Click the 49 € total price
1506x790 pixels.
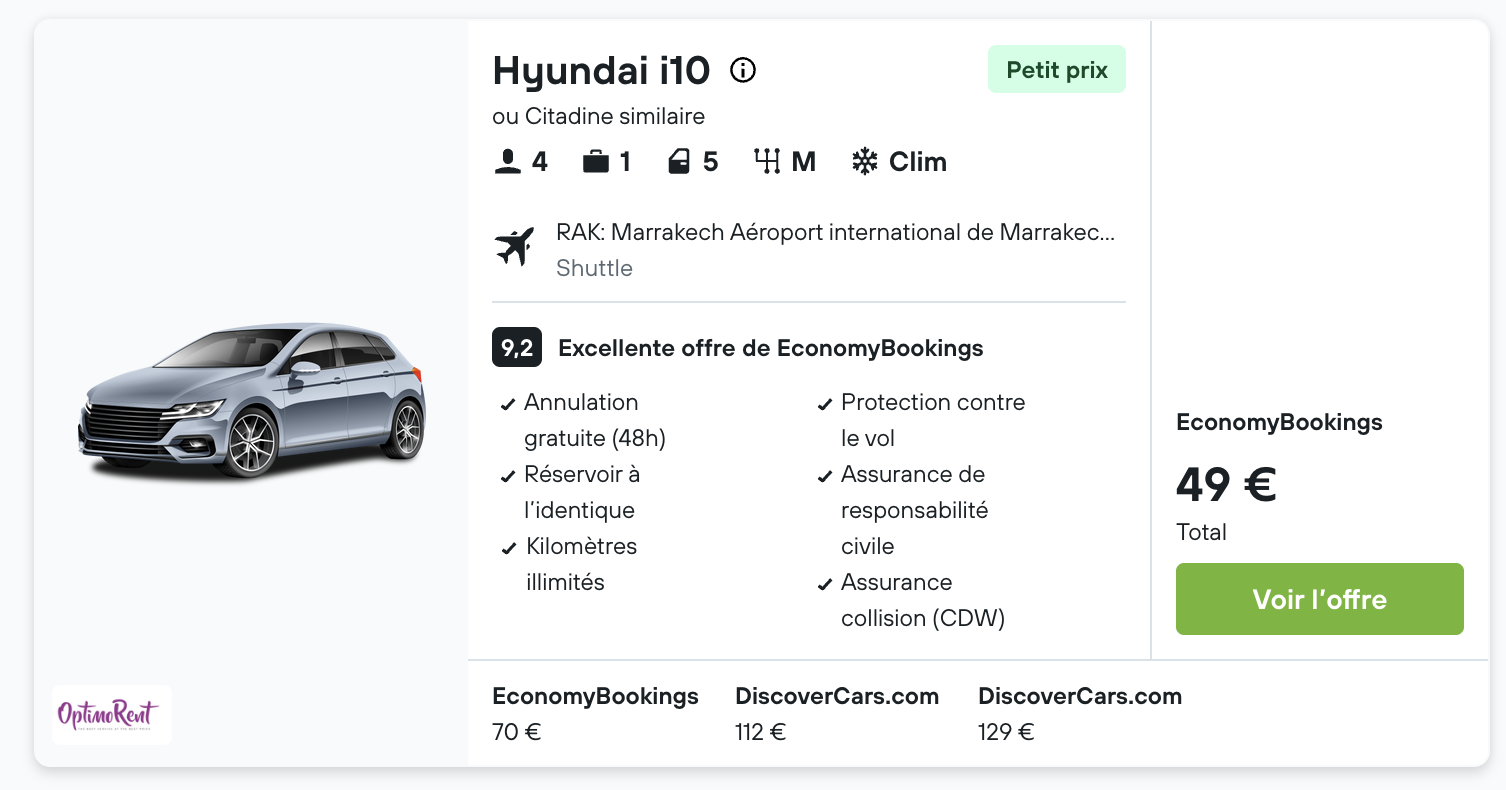click(x=1226, y=485)
